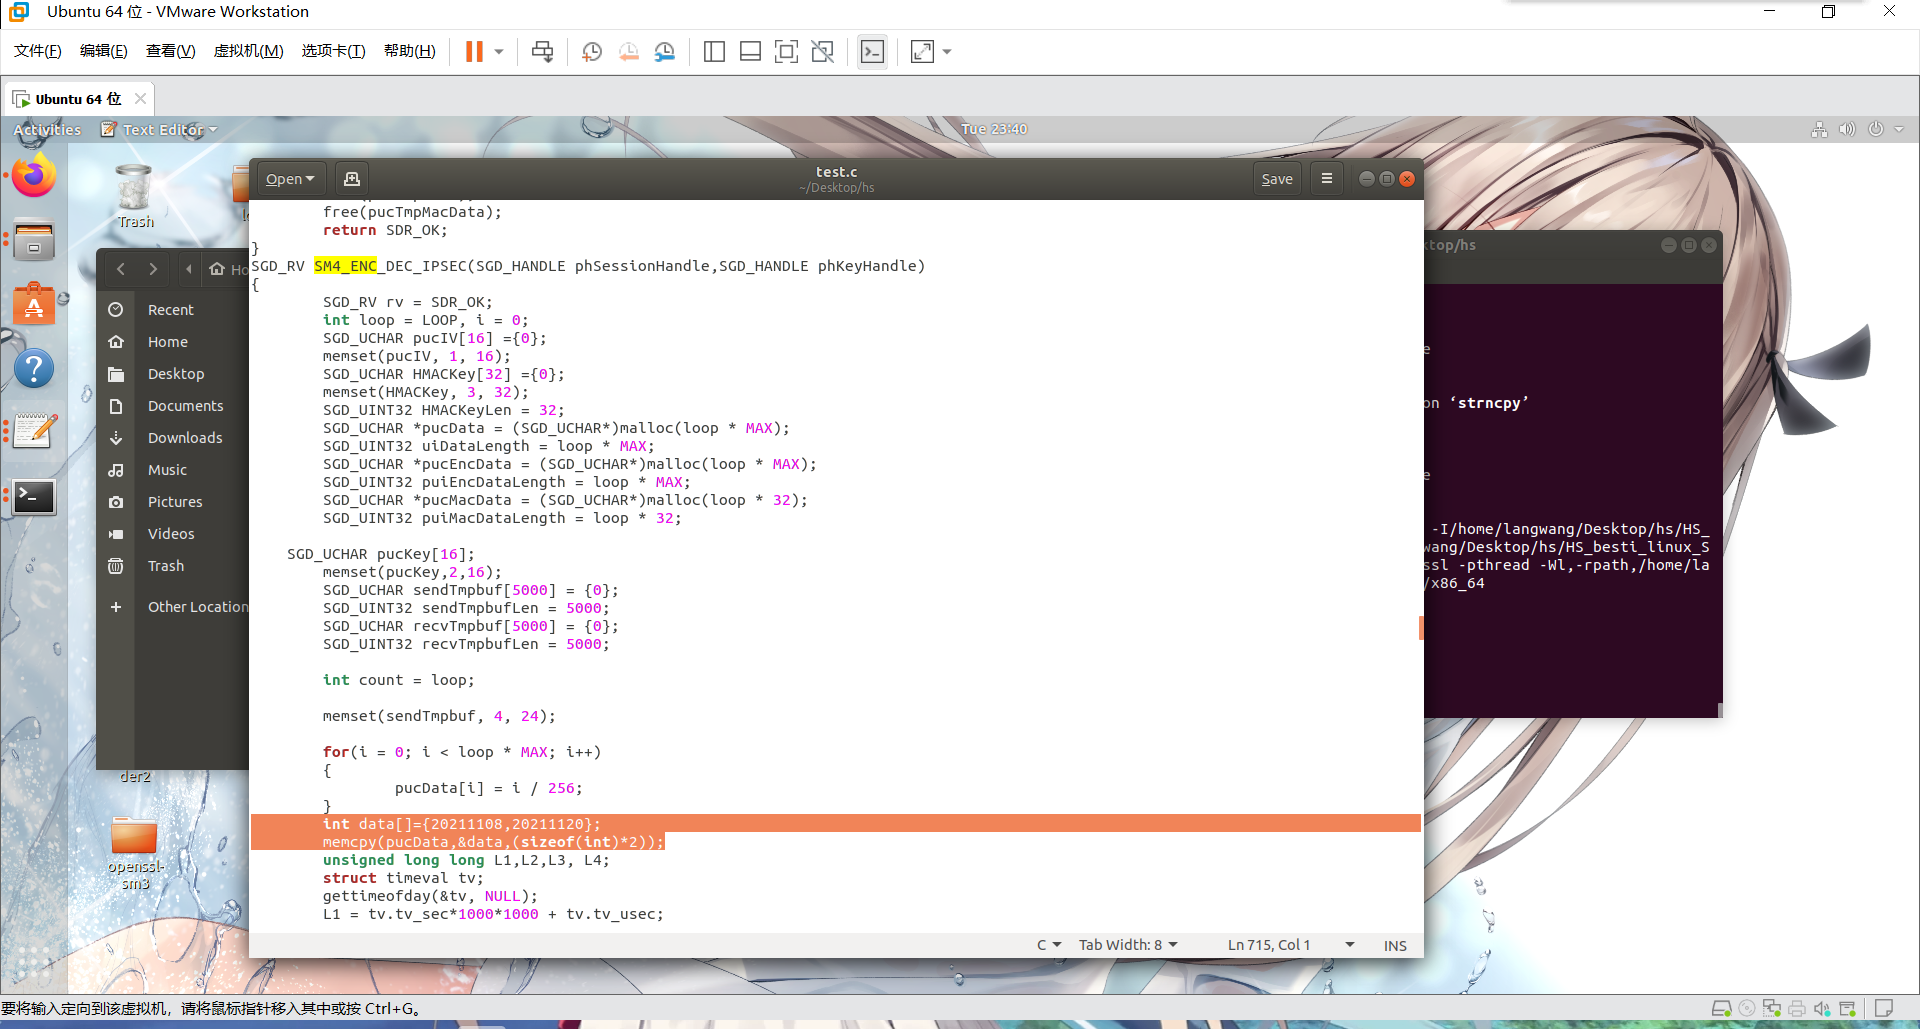Toggle the thumbnail bar view icon
The height and width of the screenshot is (1029, 1920).
click(750, 51)
